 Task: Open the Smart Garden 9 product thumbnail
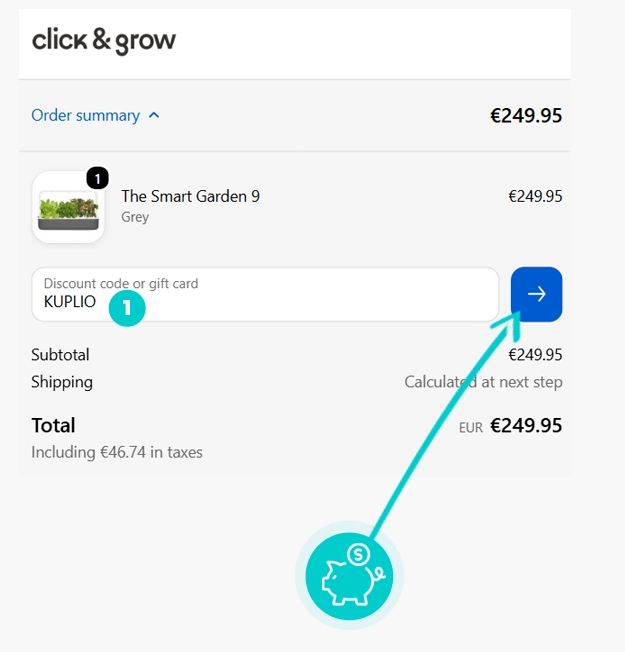[68, 207]
